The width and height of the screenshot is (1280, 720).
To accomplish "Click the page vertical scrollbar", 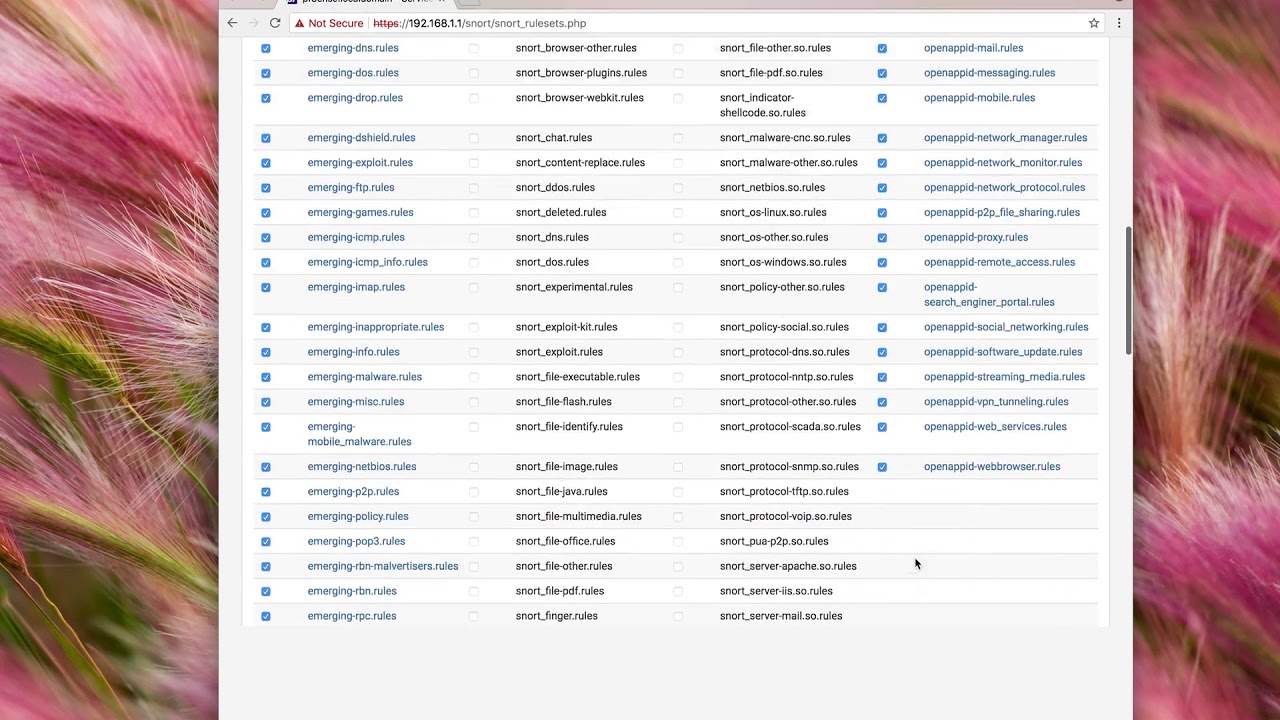I will [1128, 290].
